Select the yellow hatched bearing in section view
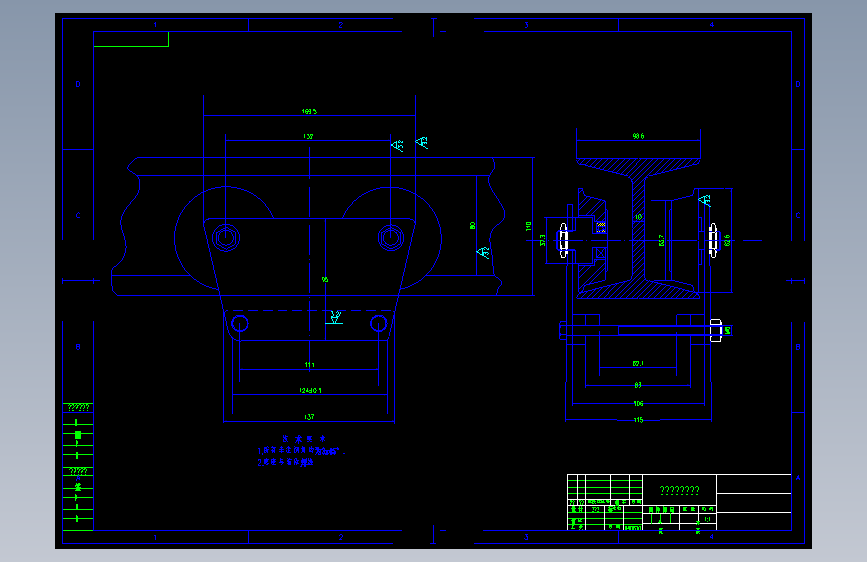Viewport: 867px width, 562px height. 601,226
